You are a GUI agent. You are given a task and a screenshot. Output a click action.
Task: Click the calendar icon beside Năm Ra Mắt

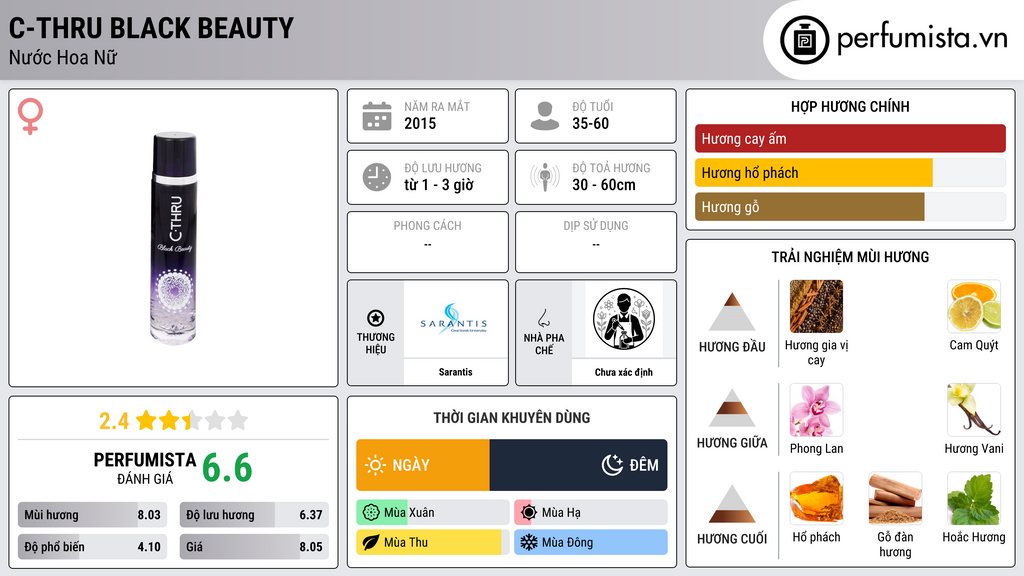pos(377,116)
